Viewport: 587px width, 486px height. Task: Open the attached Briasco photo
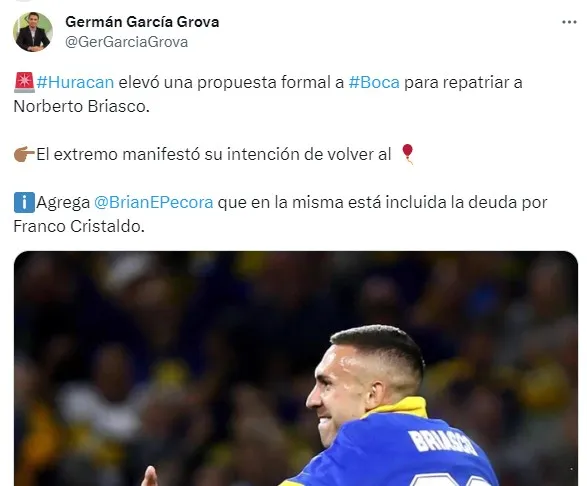point(296,369)
